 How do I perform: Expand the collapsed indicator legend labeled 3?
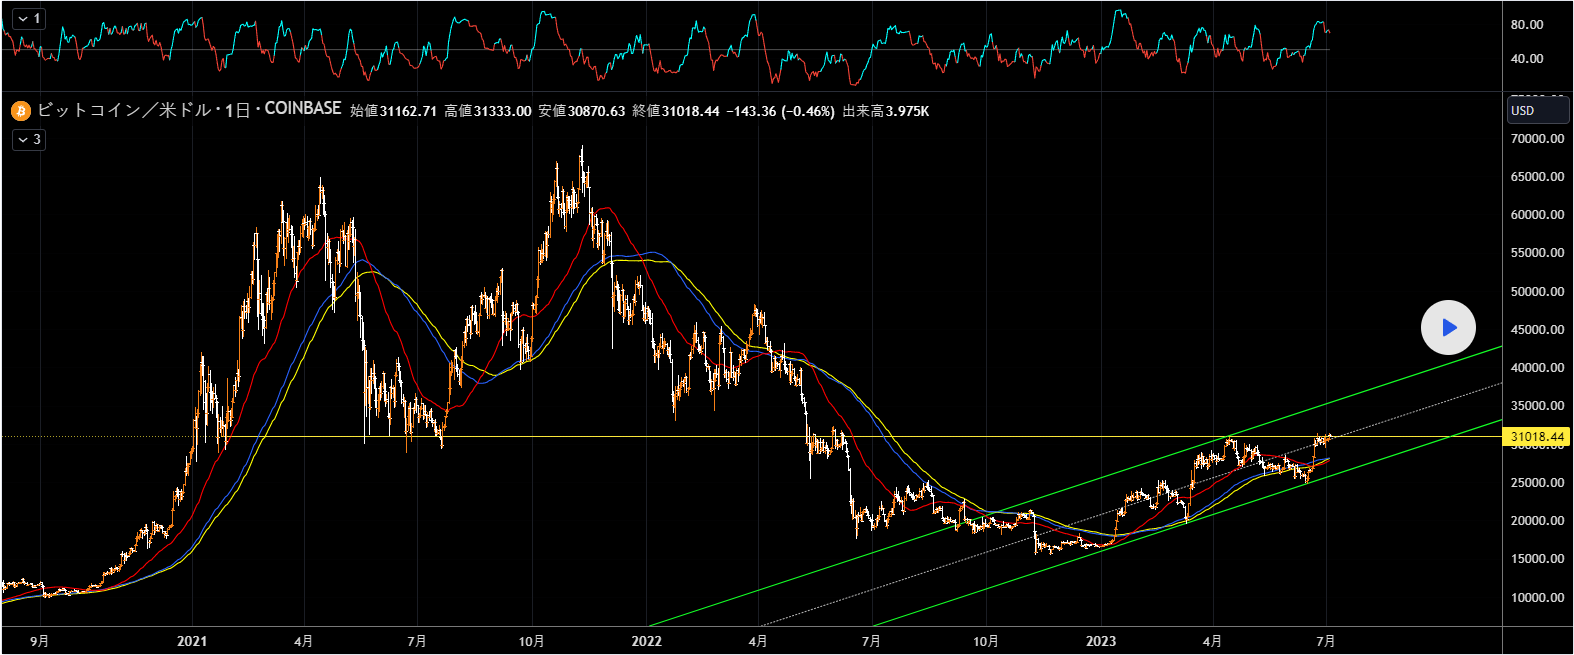pos(28,139)
